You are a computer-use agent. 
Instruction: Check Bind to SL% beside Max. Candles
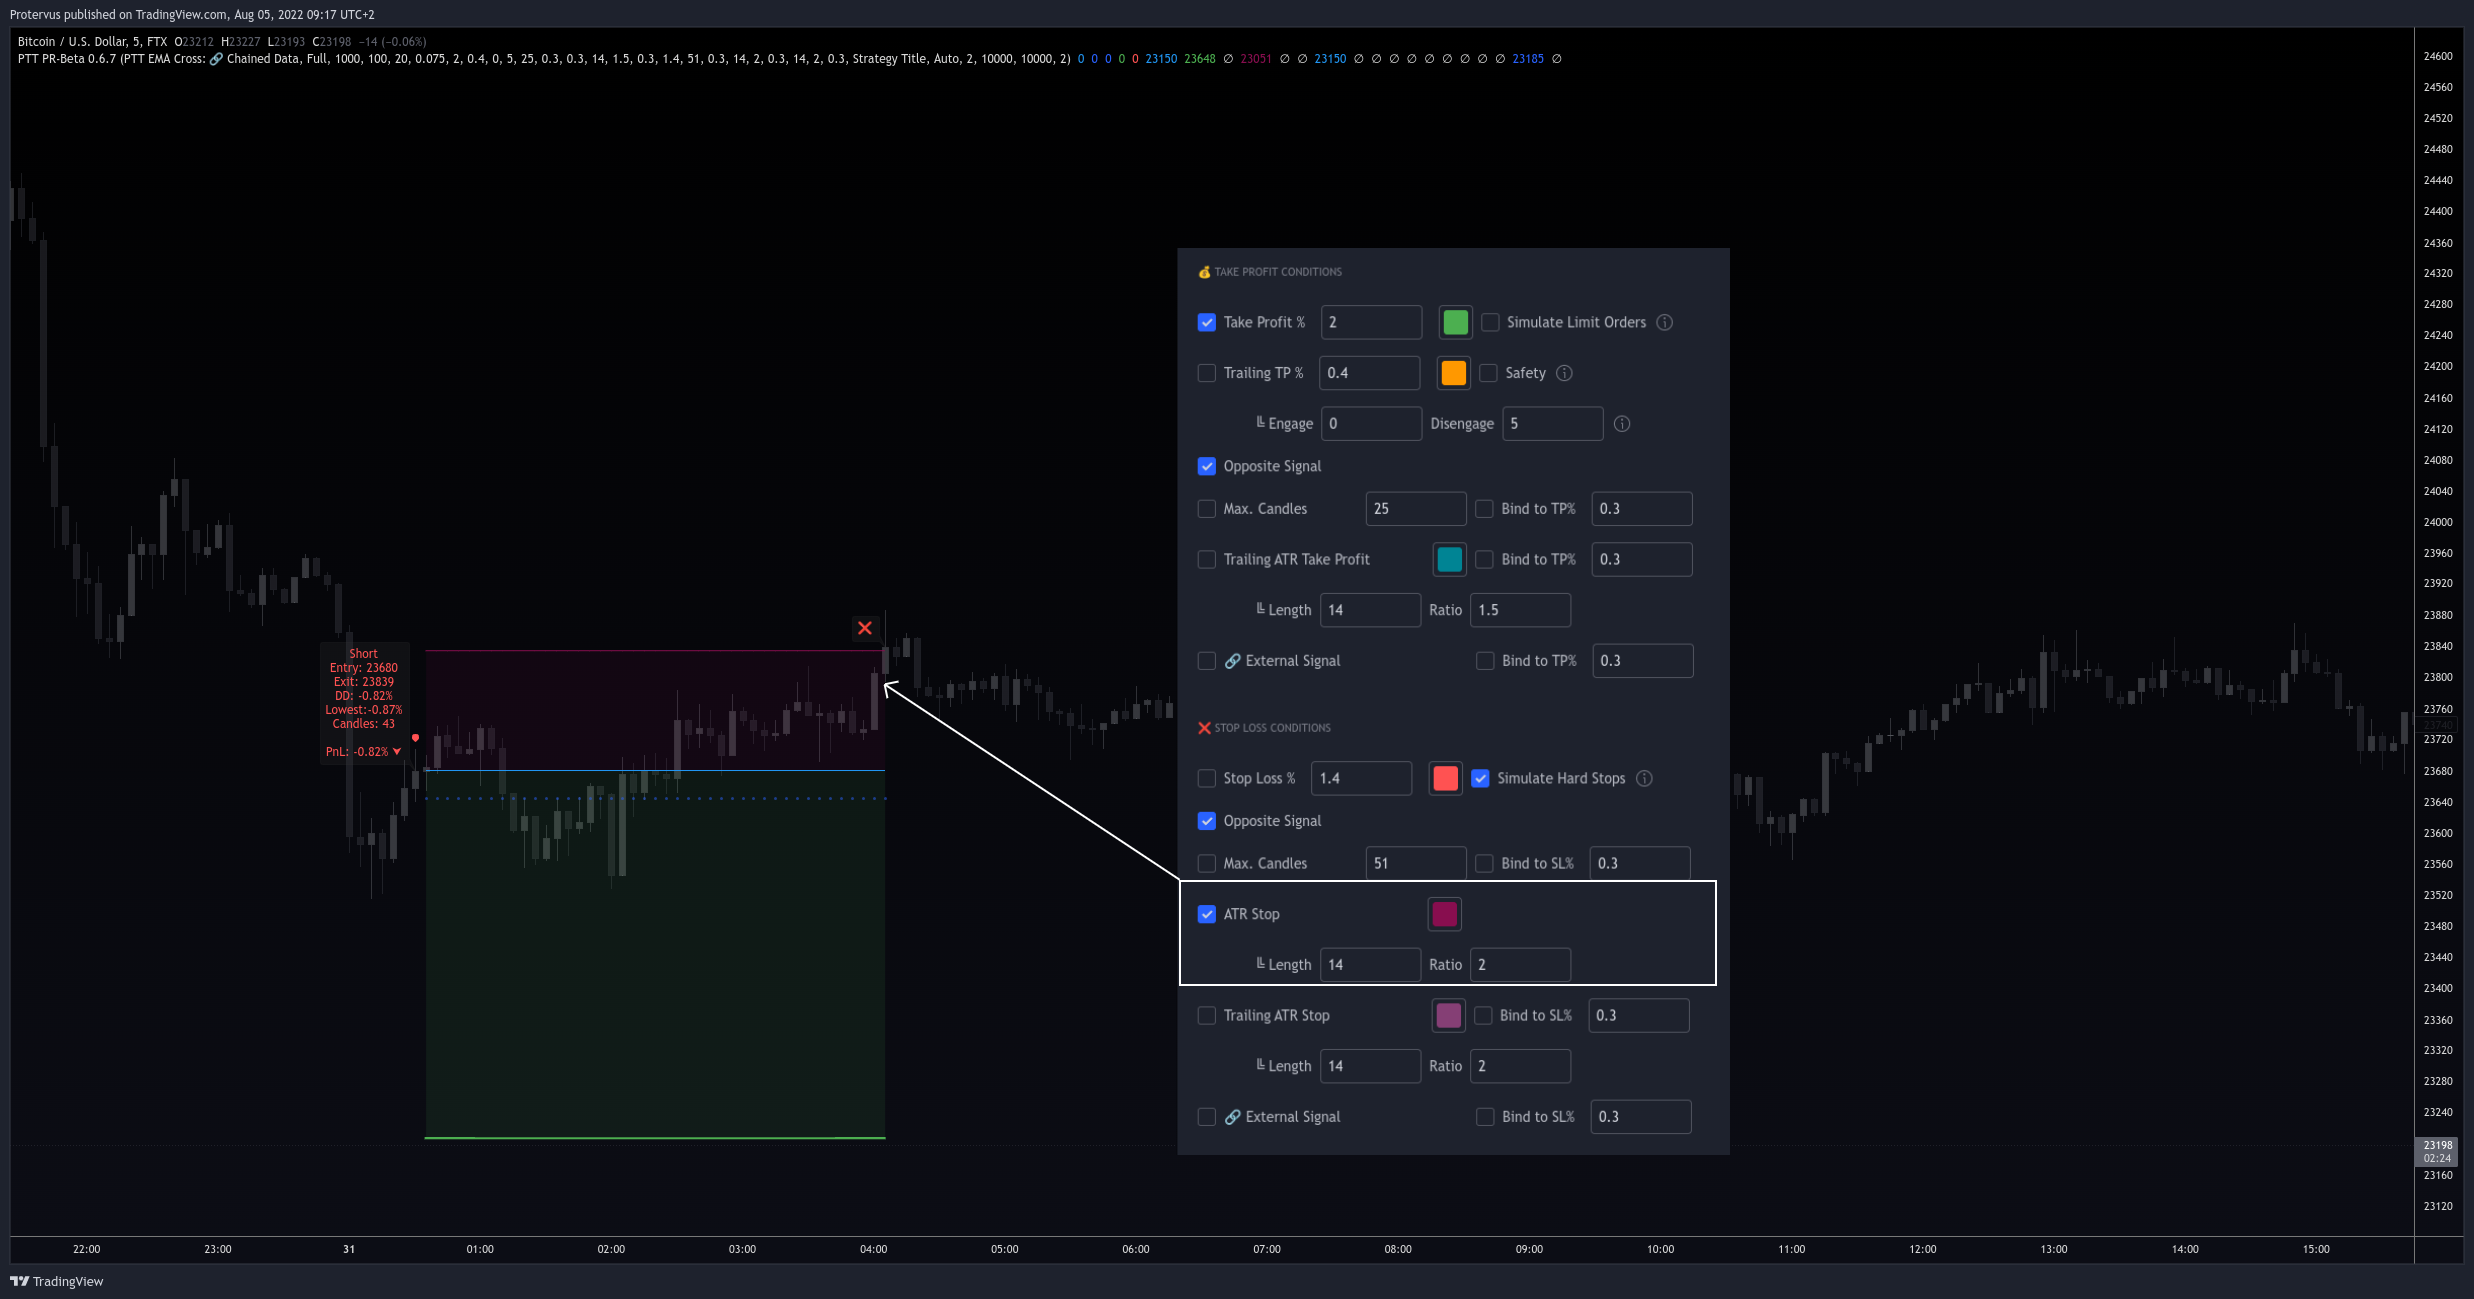click(x=1484, y=863)
